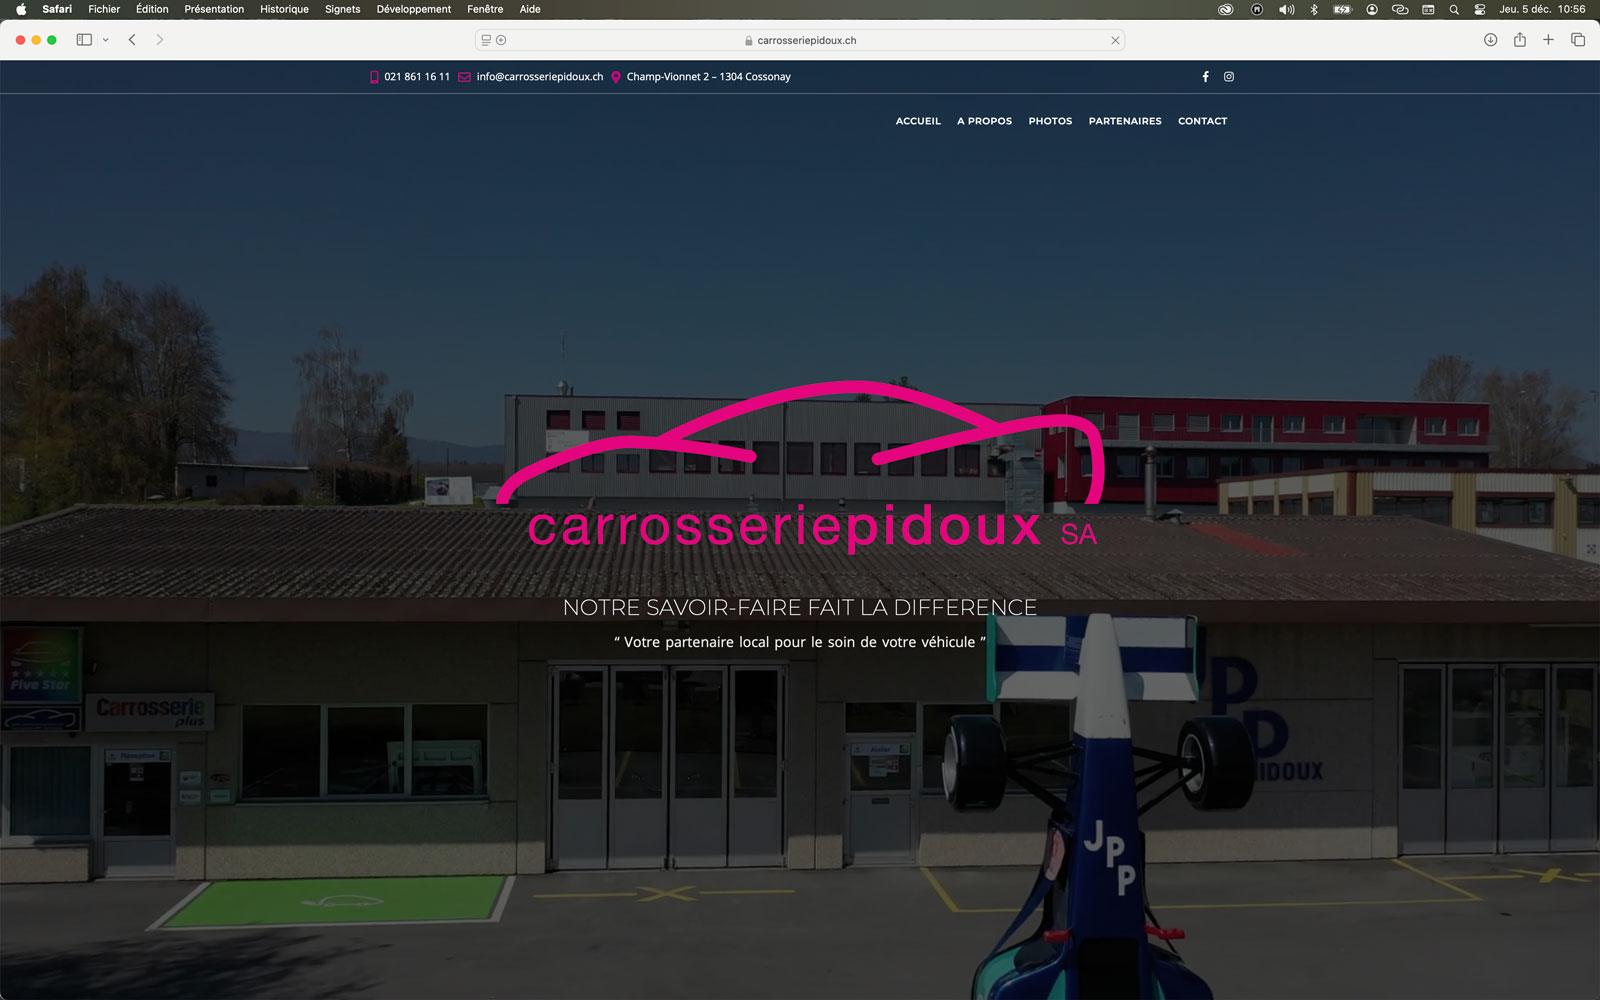Open the Fenêtre menu
Viewport: 1600px width, 1000px height.
tap(485, 9)
